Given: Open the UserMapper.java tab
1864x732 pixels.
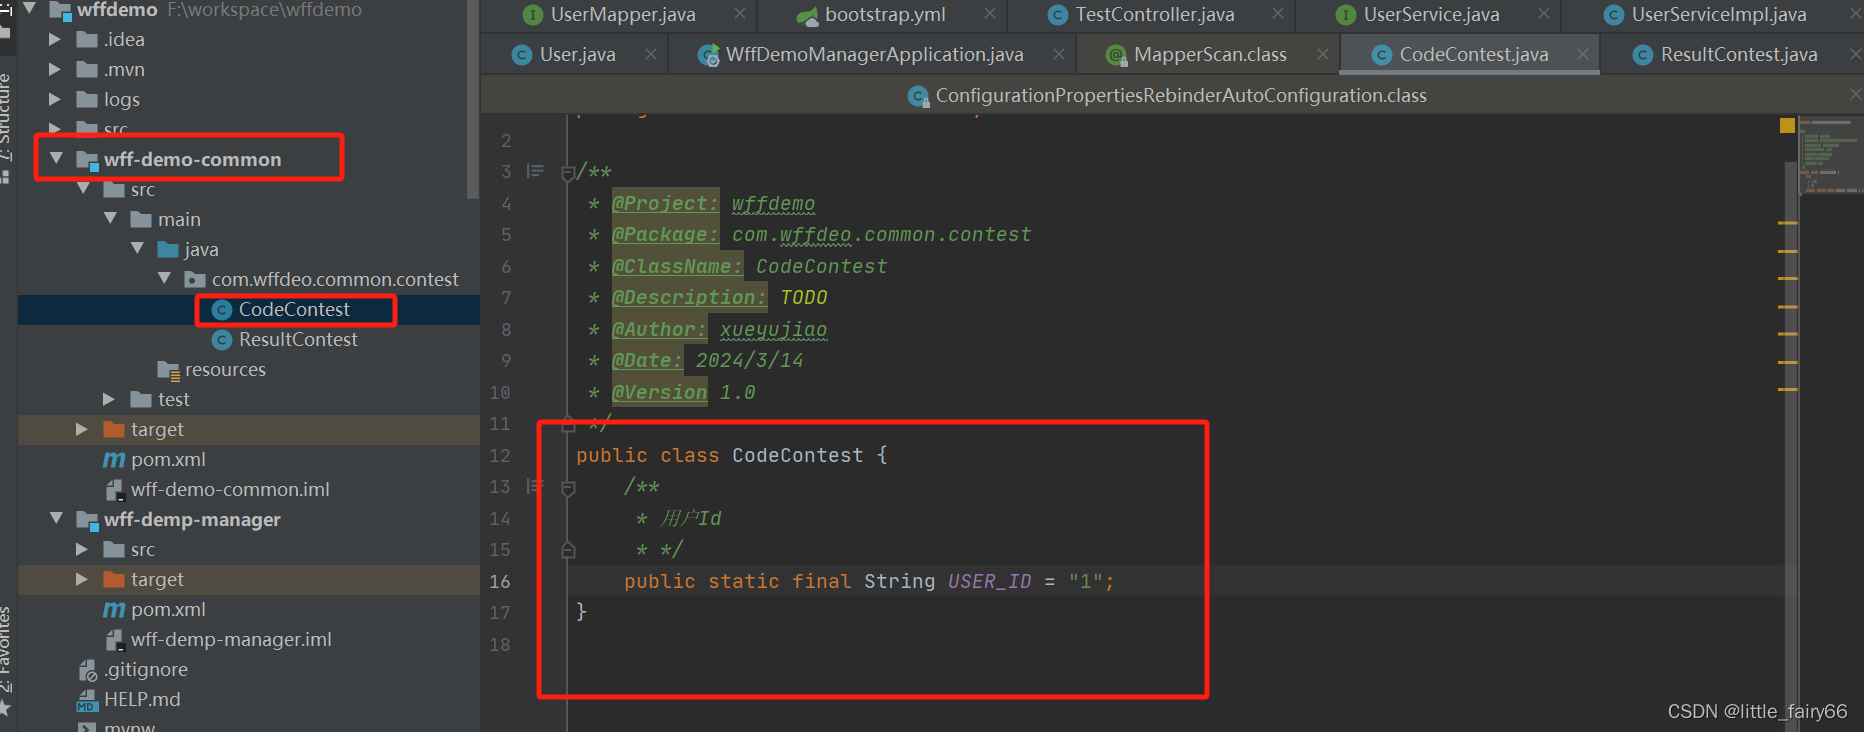Looking at the screenshot, I should (622, 15).
